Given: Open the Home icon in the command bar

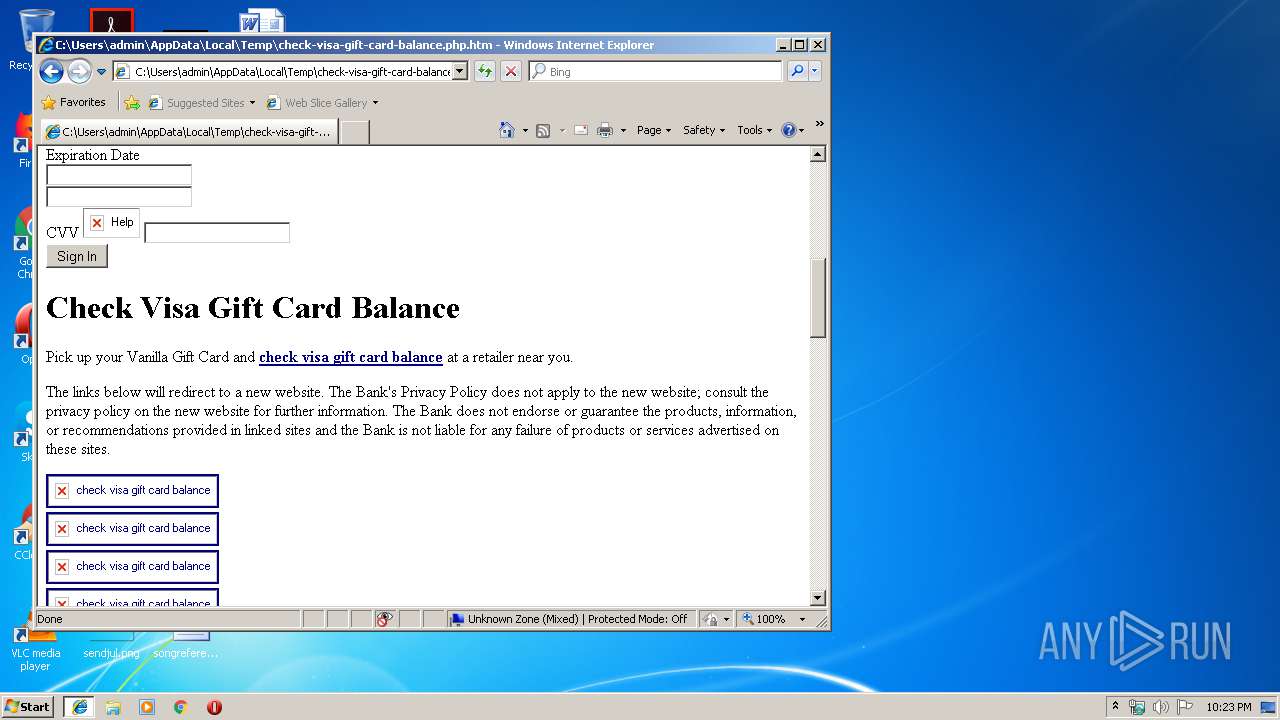Looking at the screenshot, I should coord(507,130).
